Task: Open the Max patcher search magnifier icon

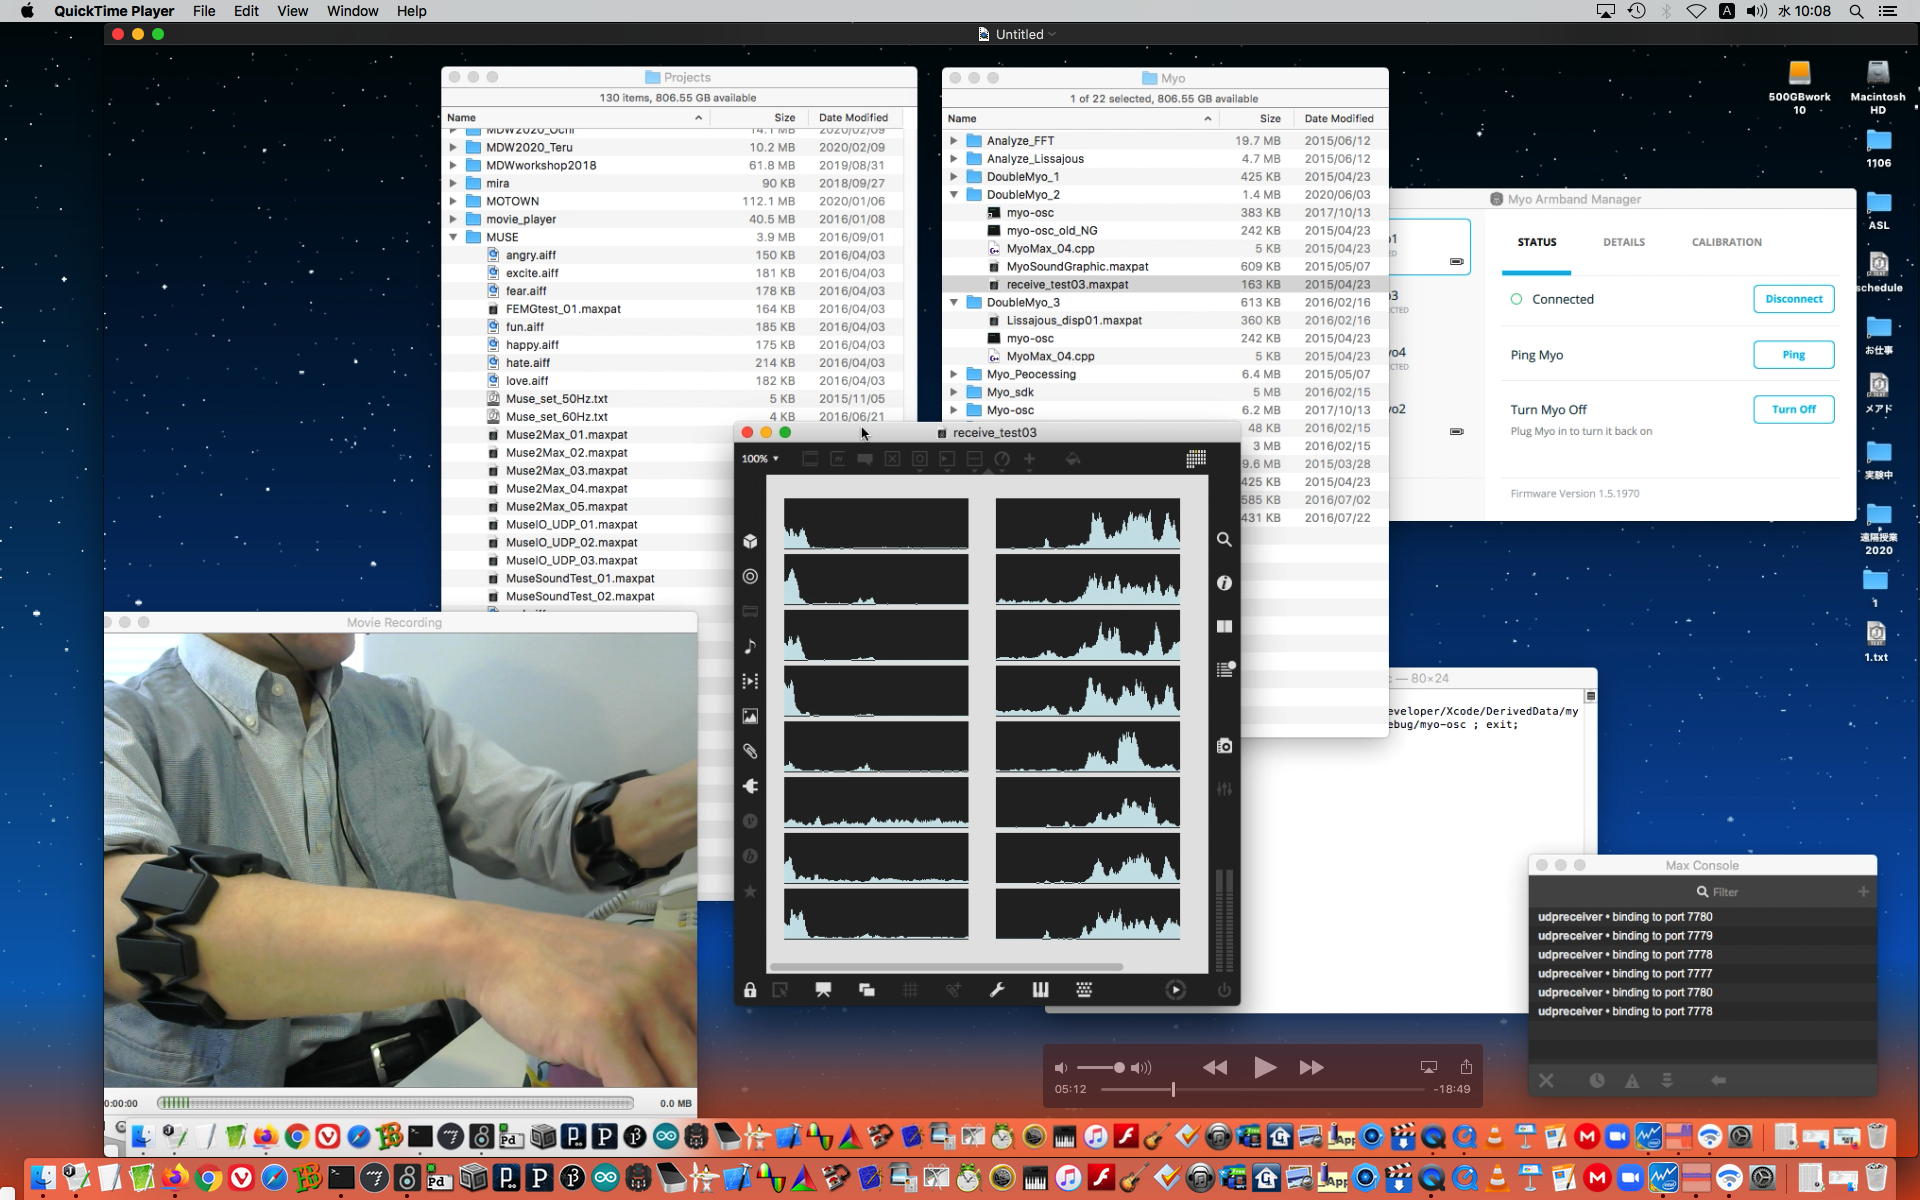Action: tap(1224, 539)
